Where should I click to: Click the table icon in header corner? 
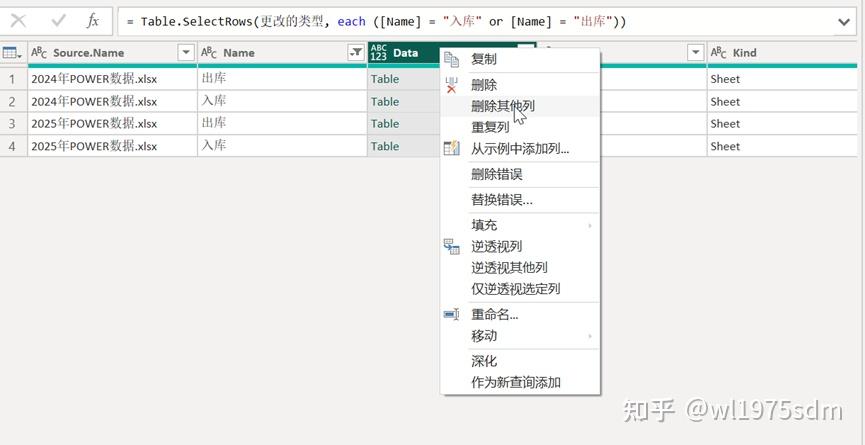12,53
